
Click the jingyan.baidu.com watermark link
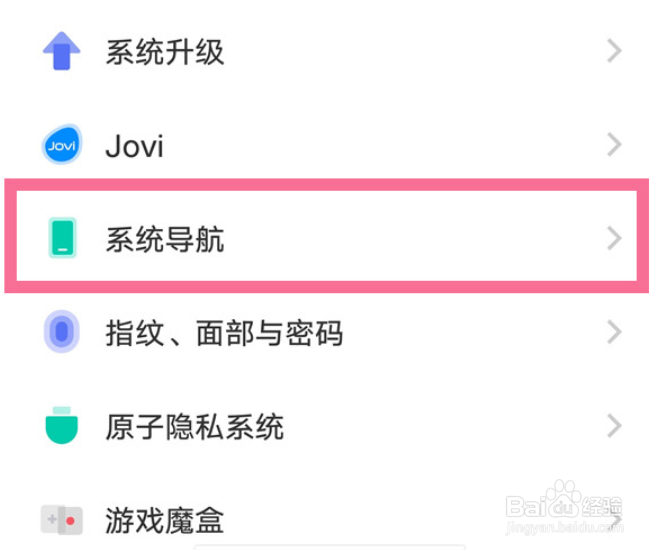pos(564,527)
